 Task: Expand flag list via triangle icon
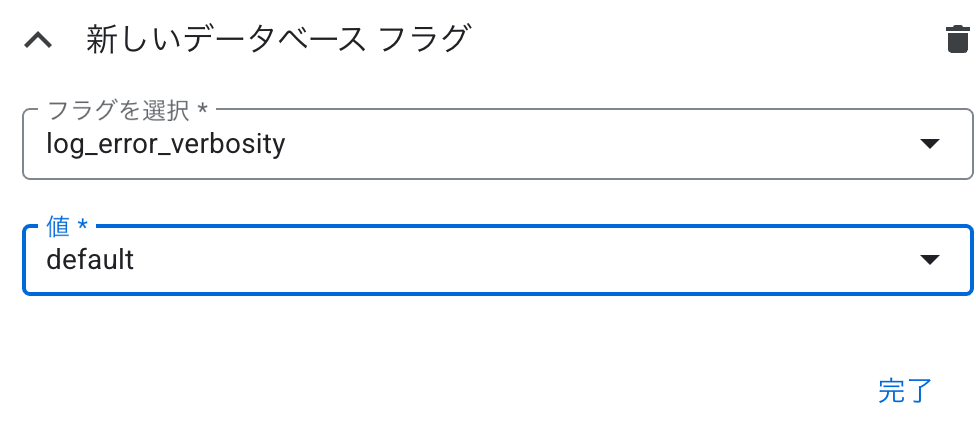click(929, 144)
